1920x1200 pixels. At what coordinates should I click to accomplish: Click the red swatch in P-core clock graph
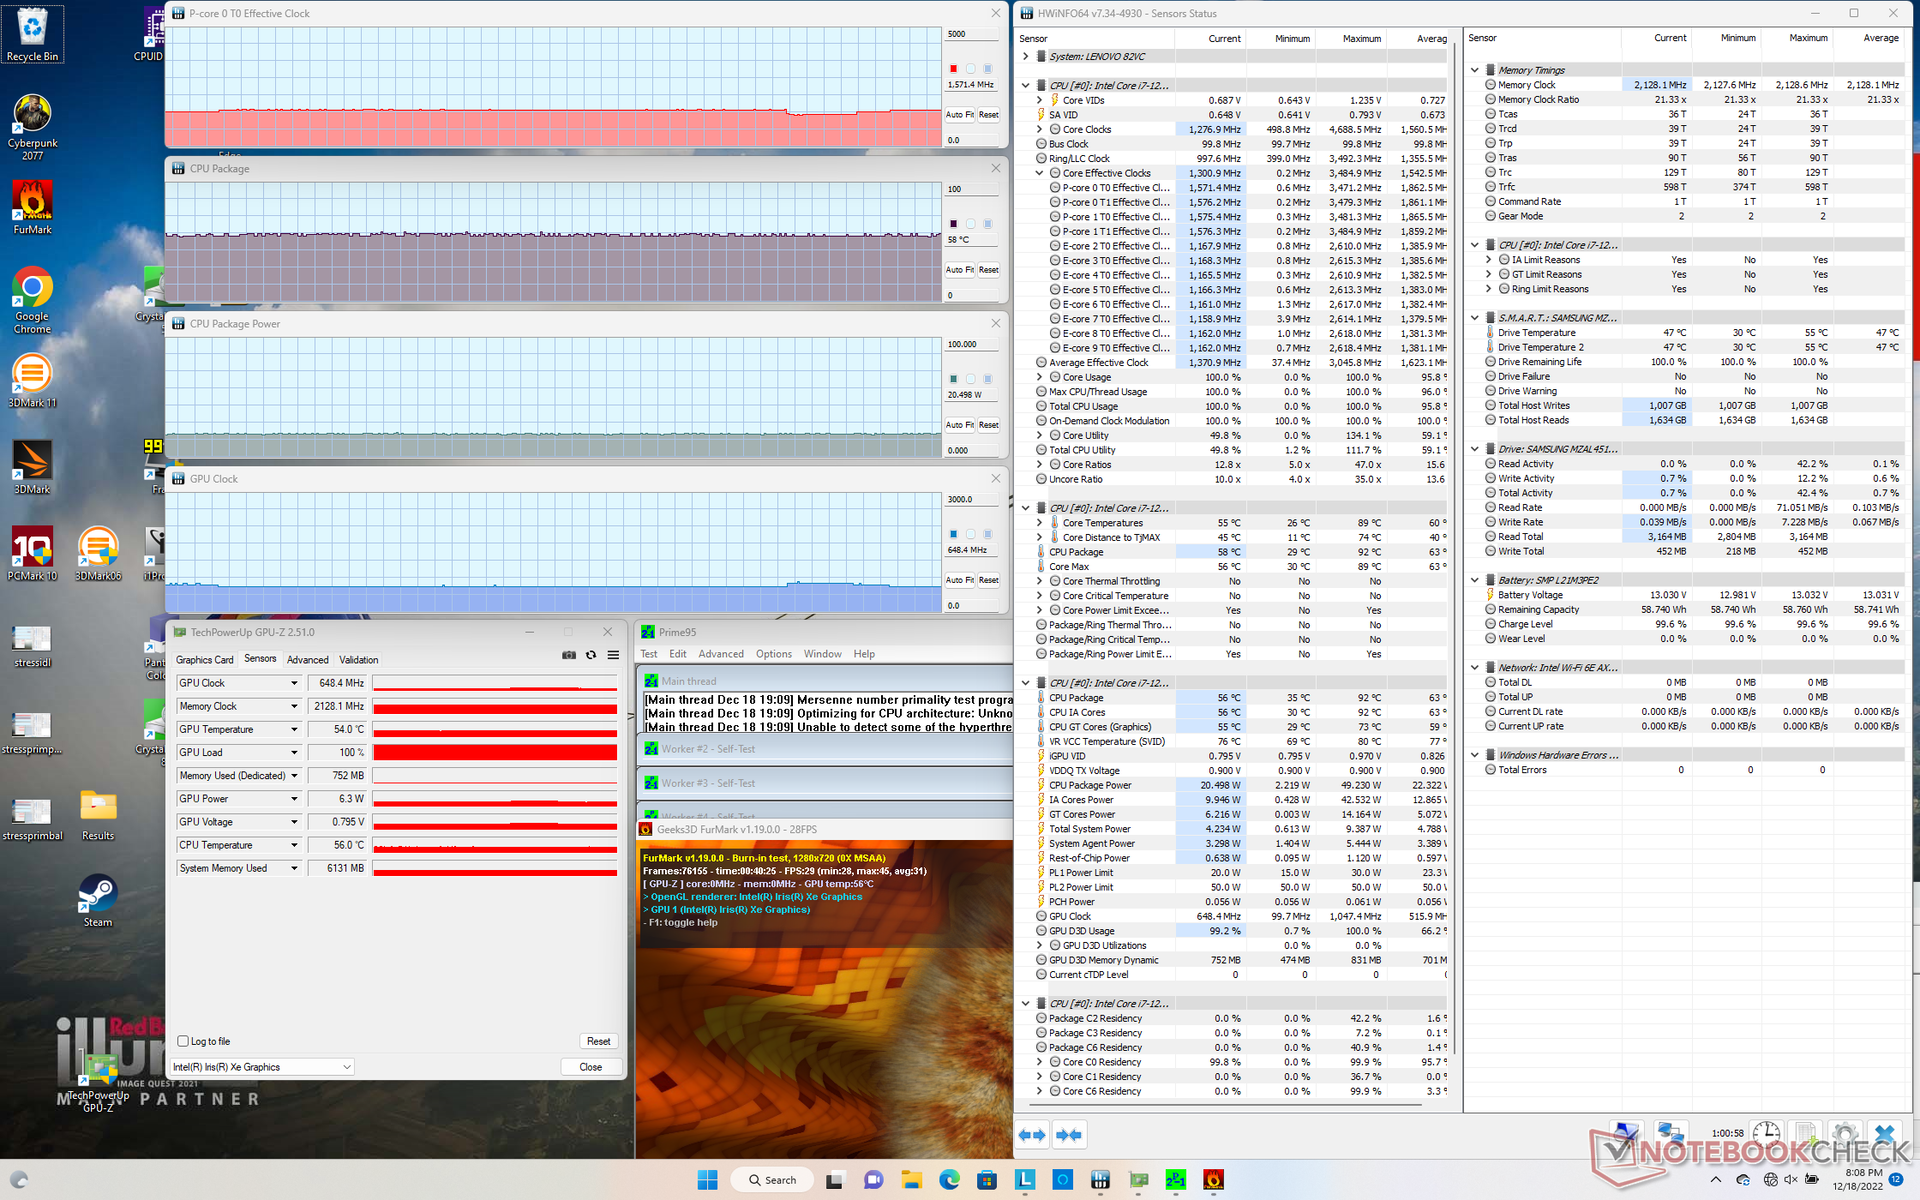[x=953, y=69]
